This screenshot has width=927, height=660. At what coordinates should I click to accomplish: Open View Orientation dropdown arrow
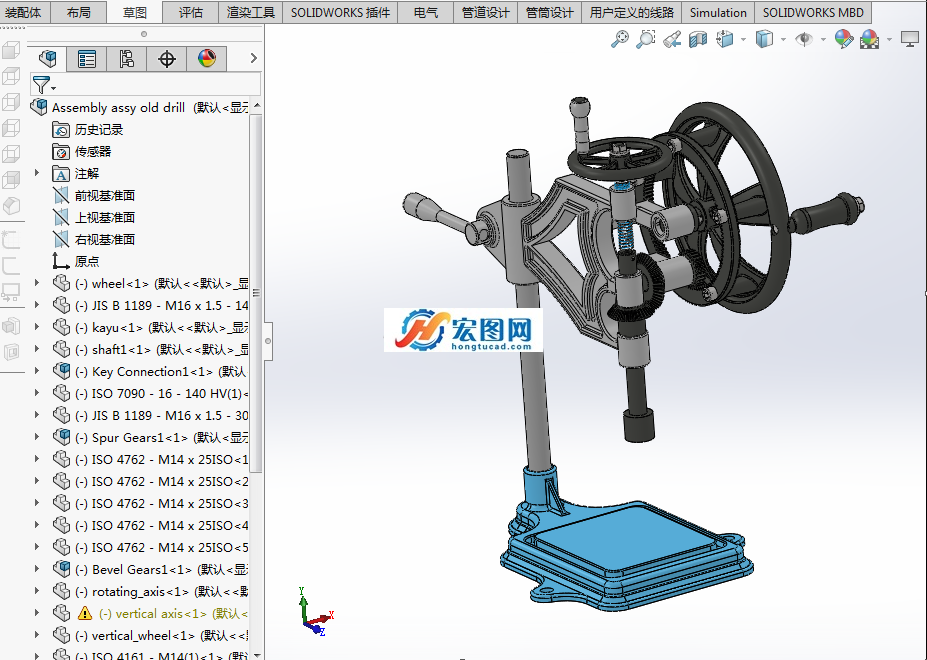click(743, 40)
